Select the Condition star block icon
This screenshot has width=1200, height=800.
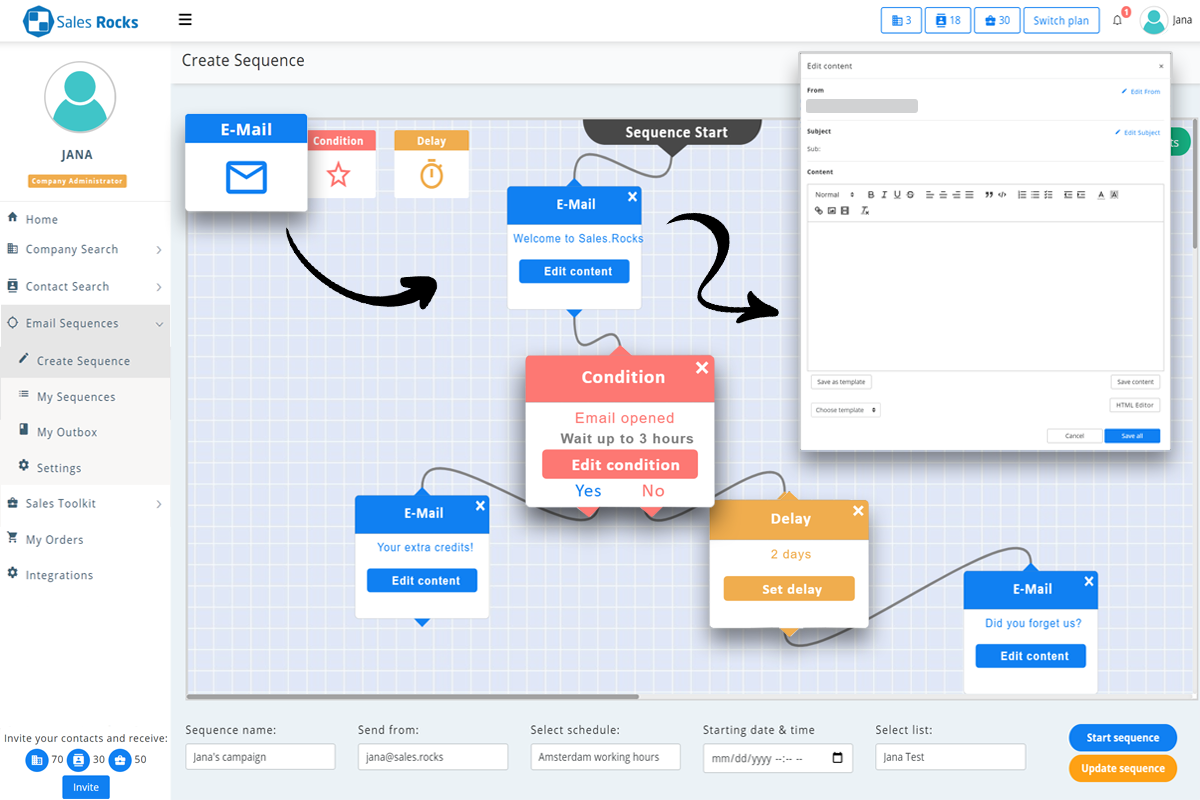pyautogui.click(x=339, y=175)
